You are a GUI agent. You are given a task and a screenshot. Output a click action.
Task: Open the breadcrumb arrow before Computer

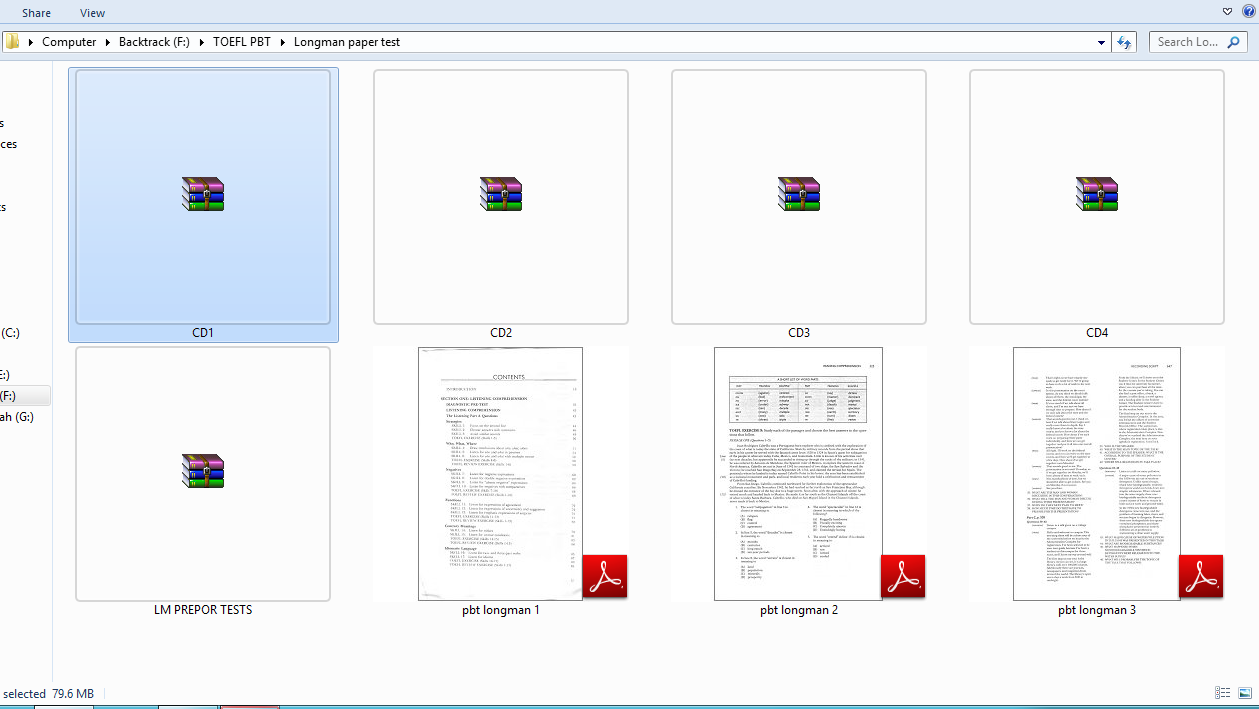coord(31,42)
